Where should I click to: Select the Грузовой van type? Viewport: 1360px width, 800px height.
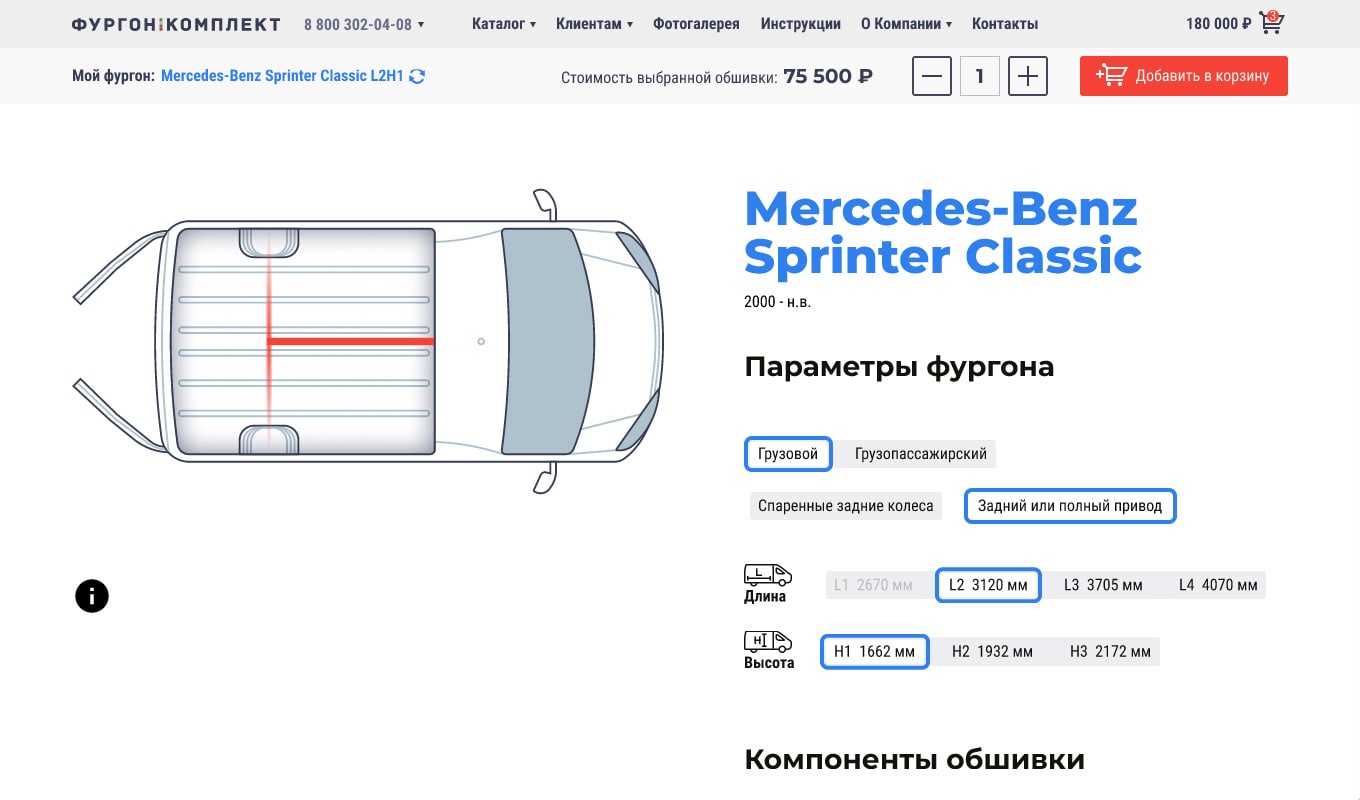pos(788,454)
